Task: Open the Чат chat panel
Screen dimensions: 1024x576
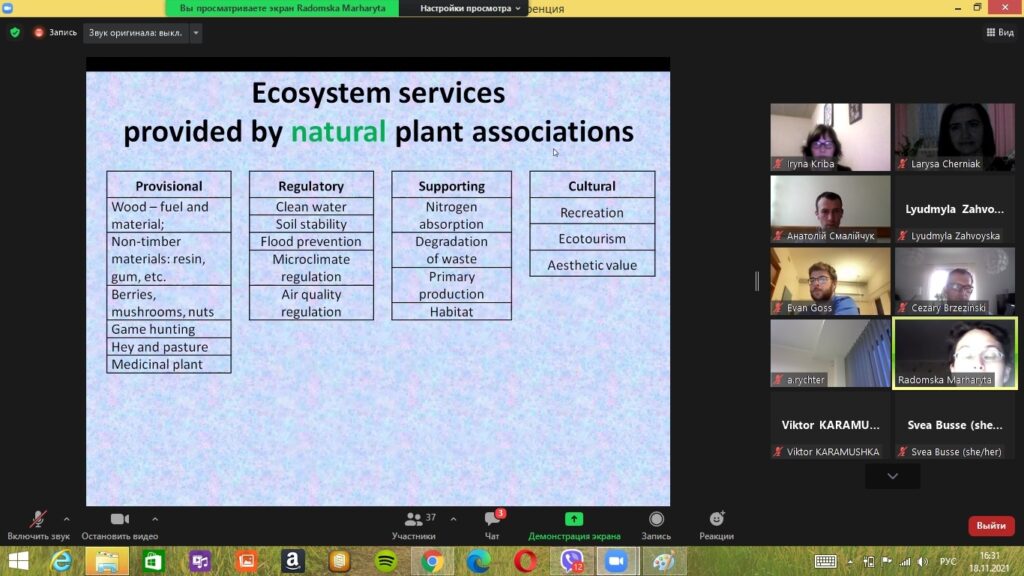Action: [492, 520]
